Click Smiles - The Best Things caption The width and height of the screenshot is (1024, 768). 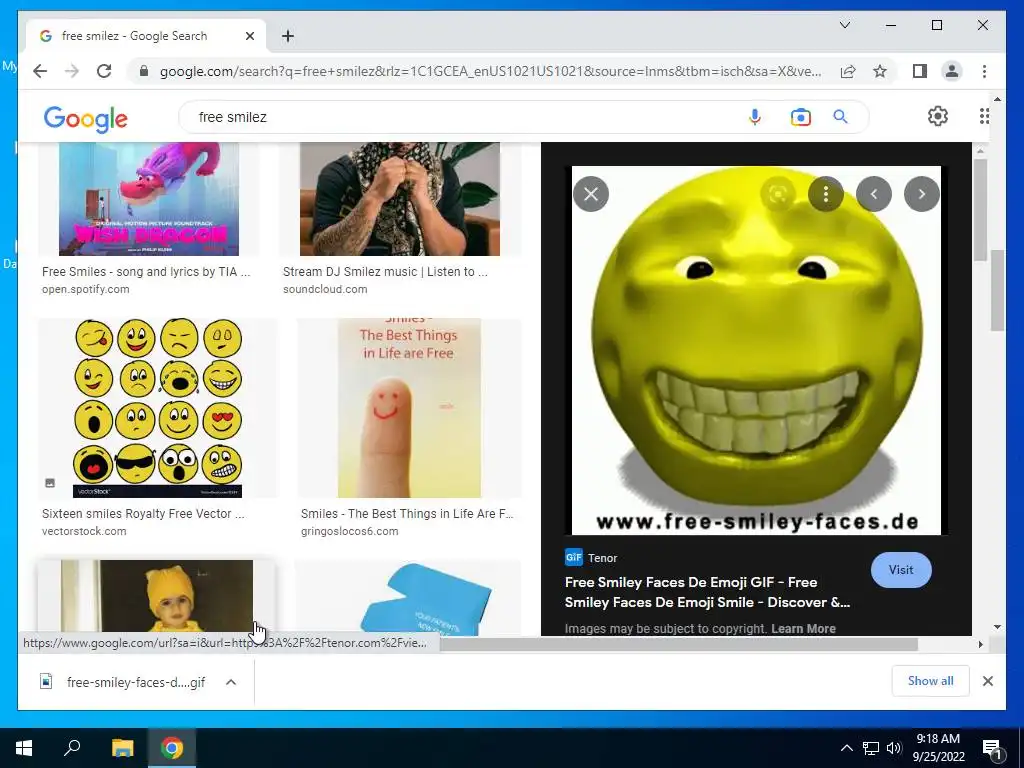[407, 513]
